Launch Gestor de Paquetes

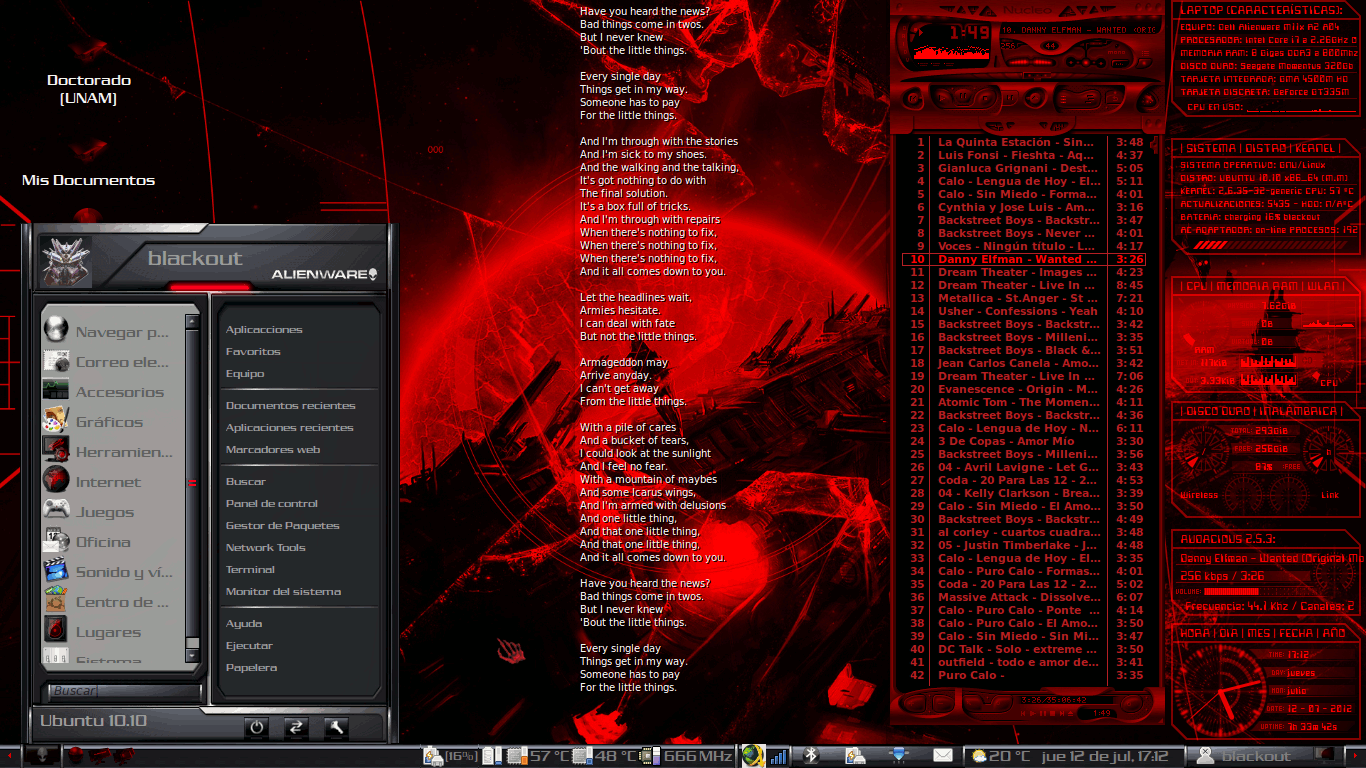coord(283,526)
